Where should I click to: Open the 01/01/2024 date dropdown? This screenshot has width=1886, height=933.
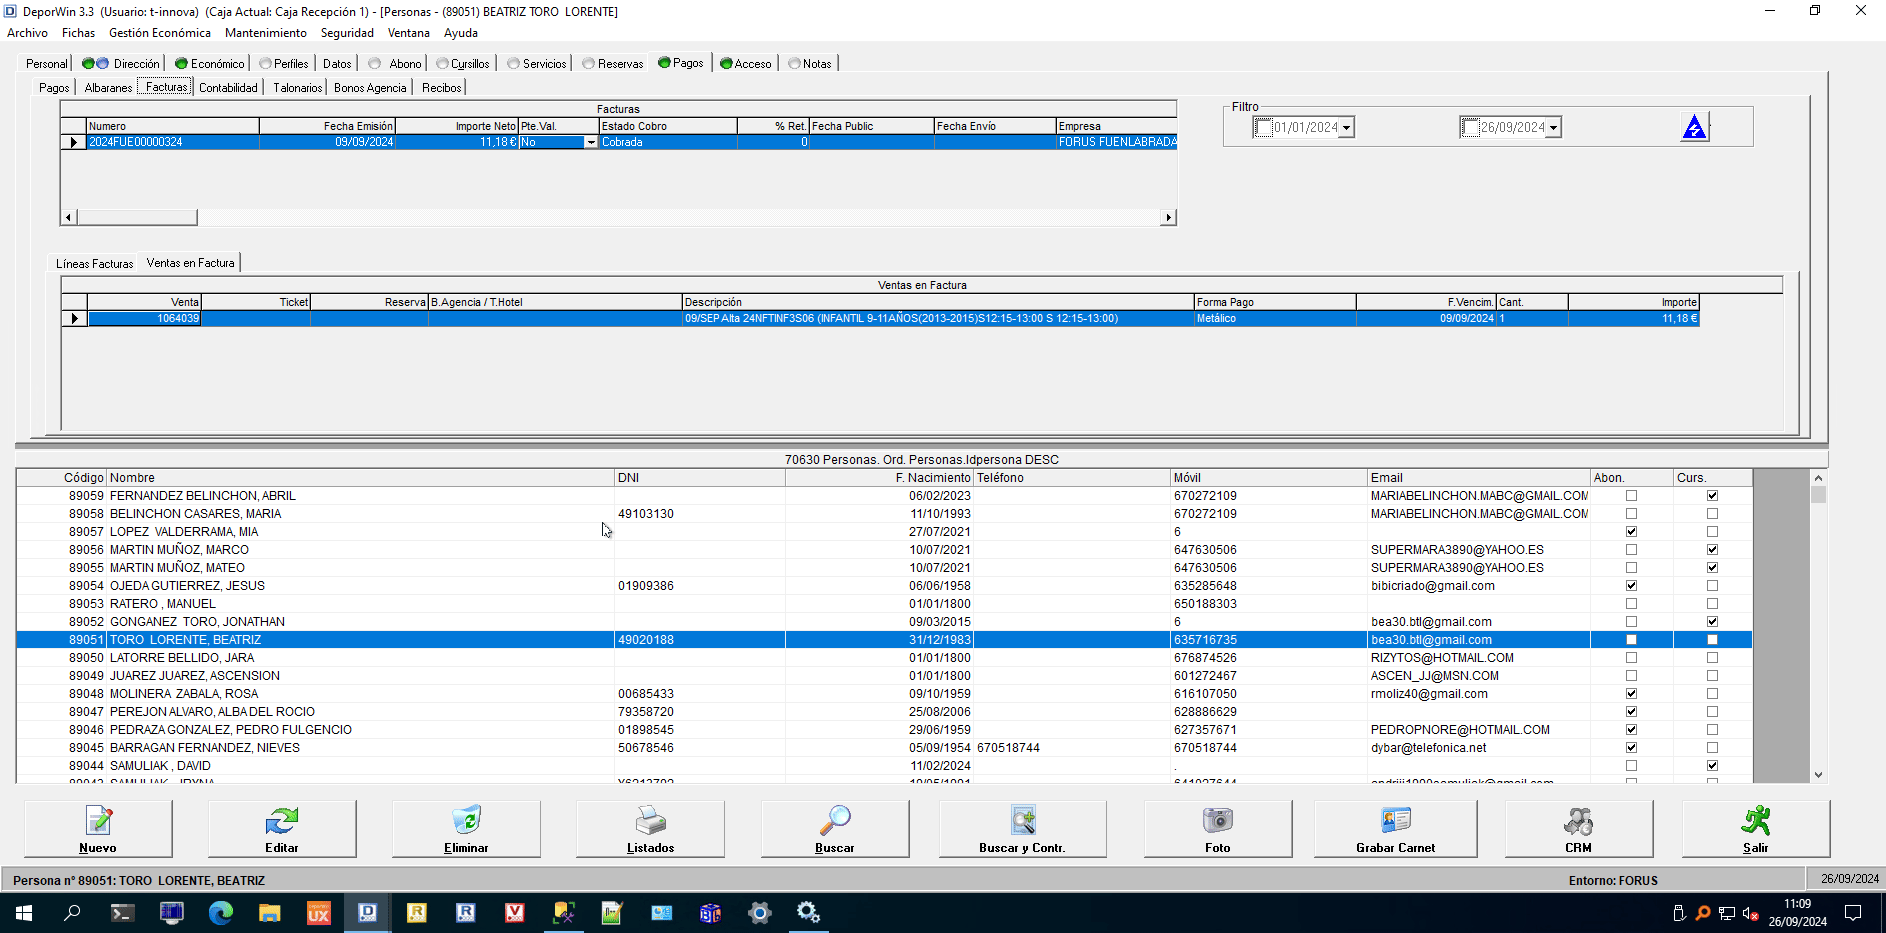1347,128
